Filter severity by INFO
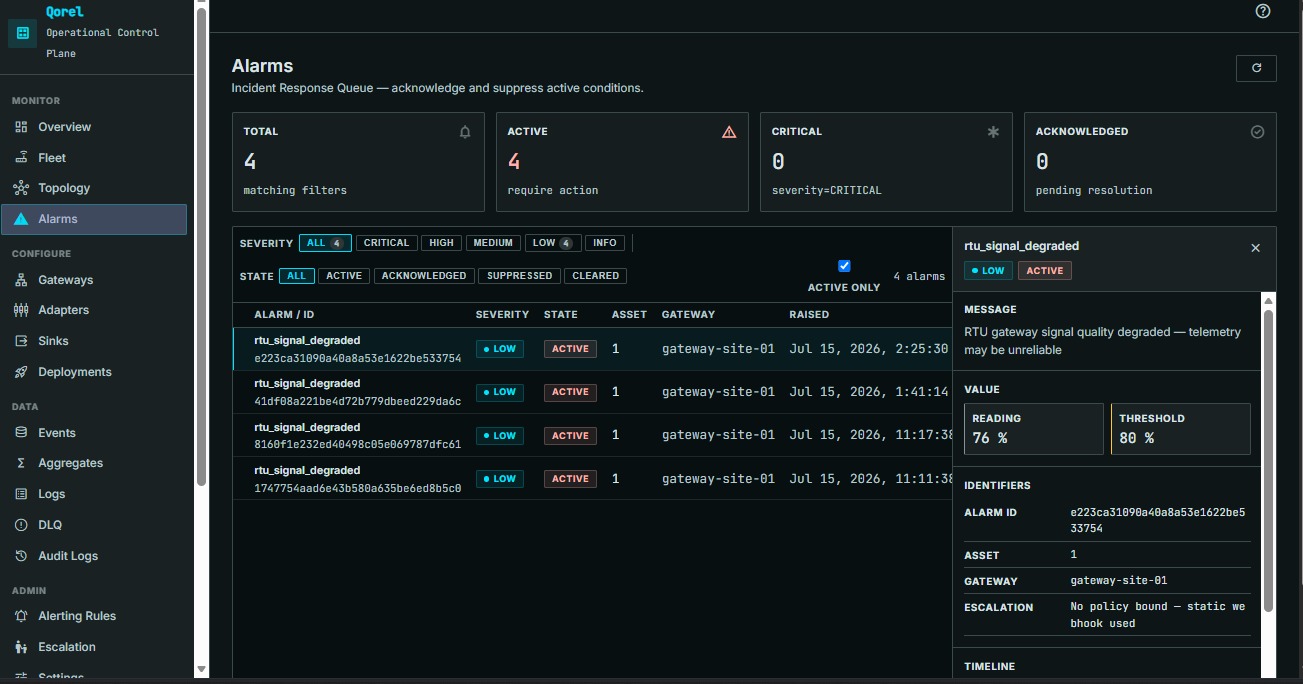 click(x=605, y=243)
